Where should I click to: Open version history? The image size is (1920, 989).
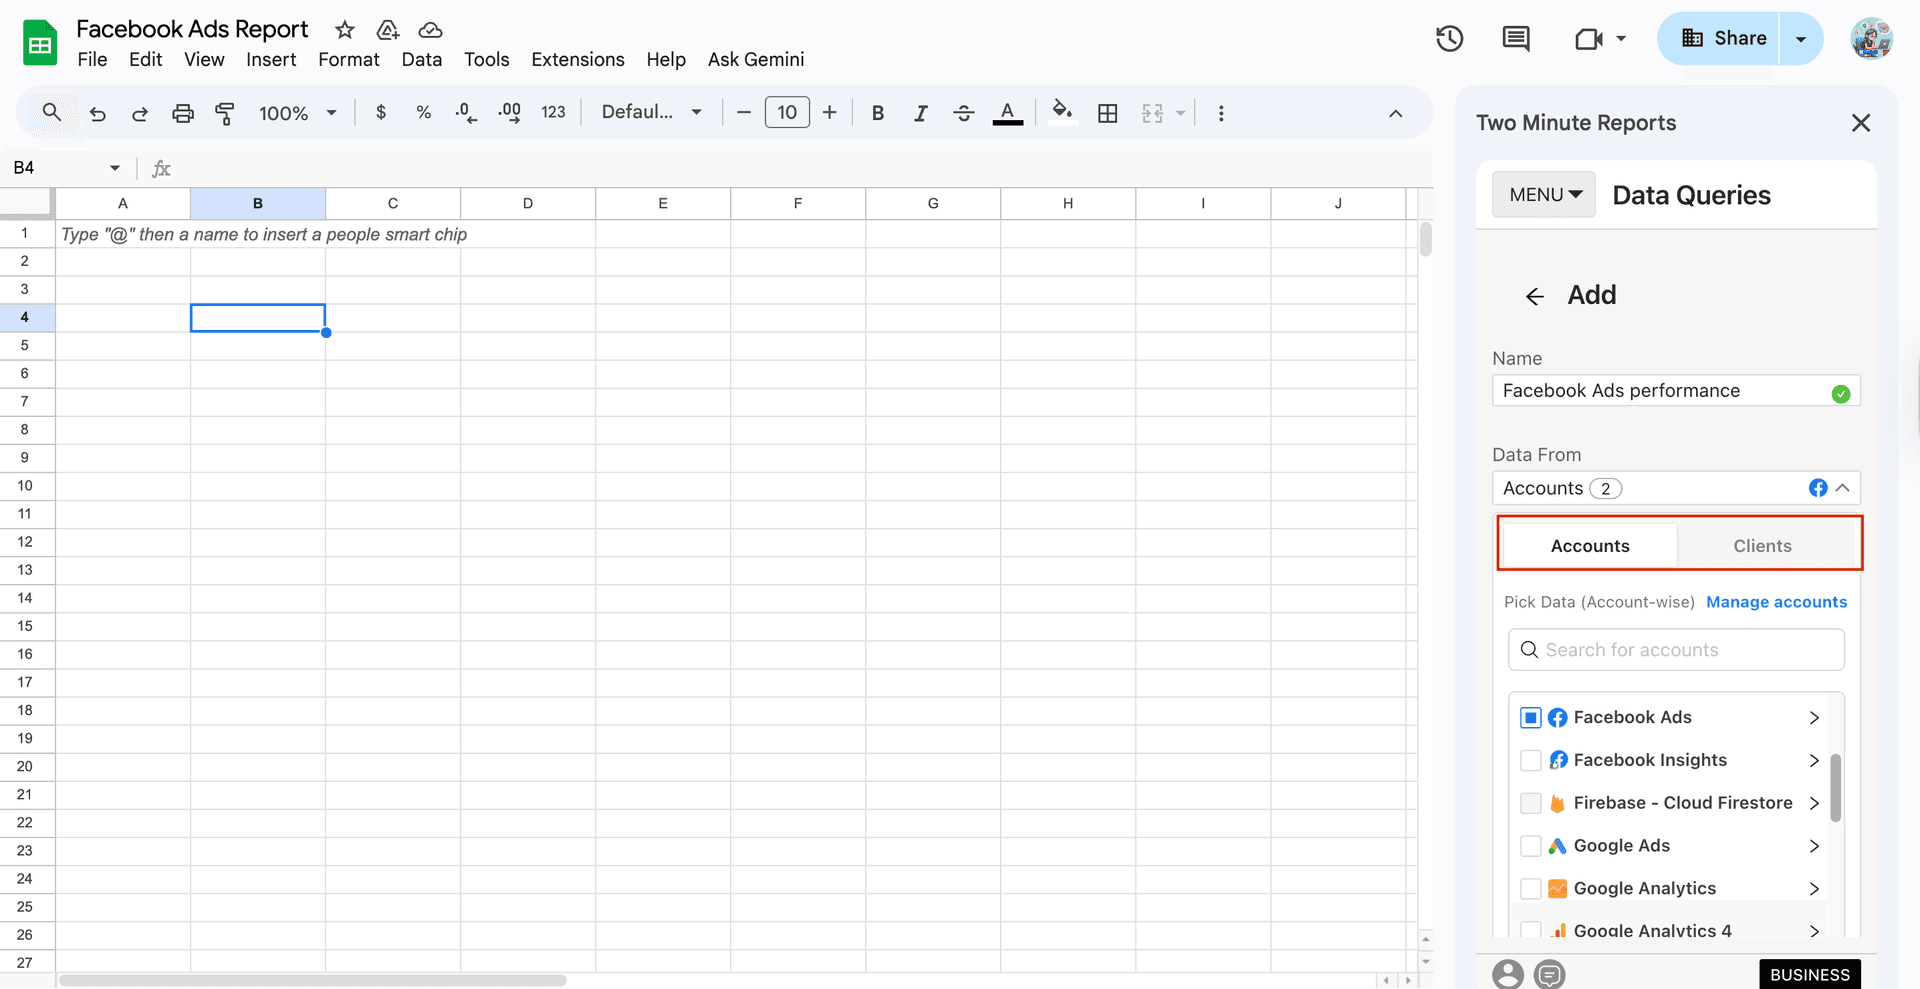(1449, 38)
